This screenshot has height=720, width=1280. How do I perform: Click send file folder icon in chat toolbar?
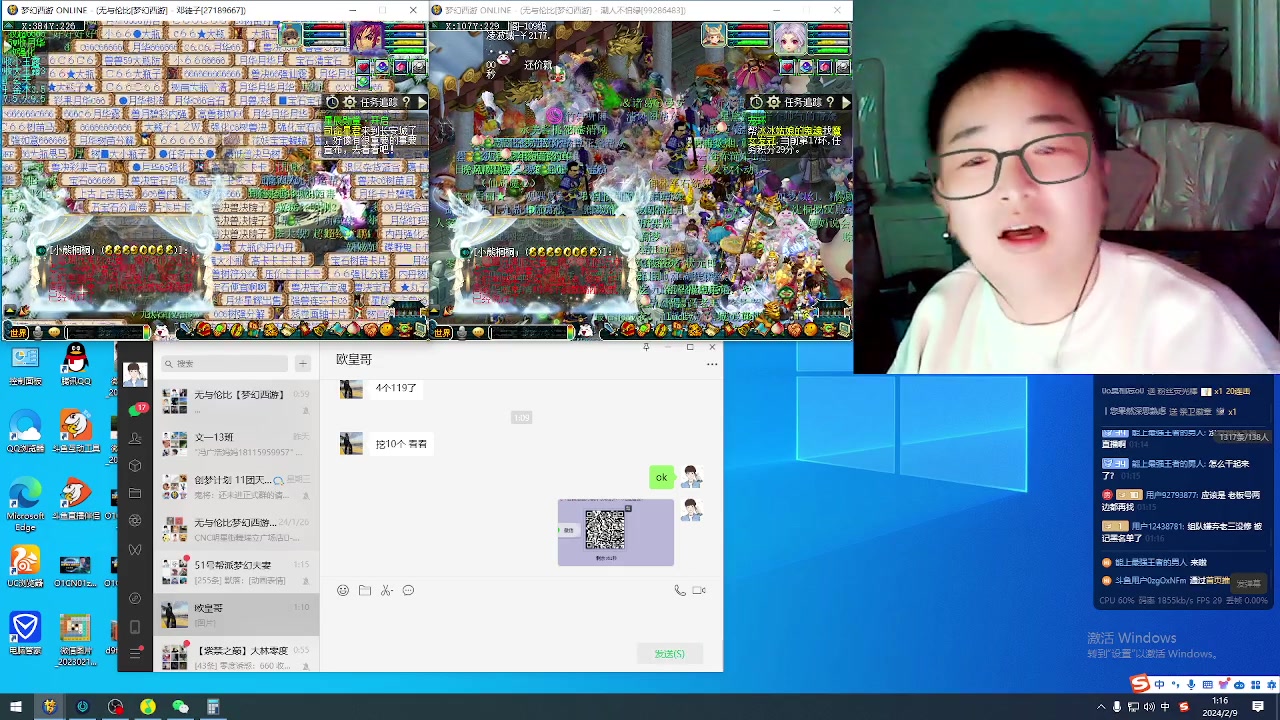[x=365, y=590]
